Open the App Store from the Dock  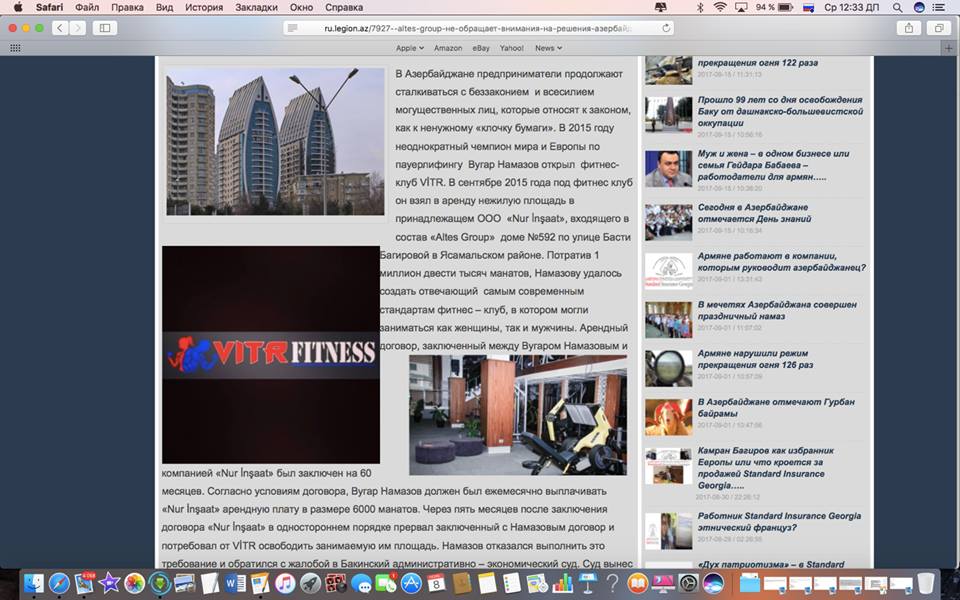(411, 583)
